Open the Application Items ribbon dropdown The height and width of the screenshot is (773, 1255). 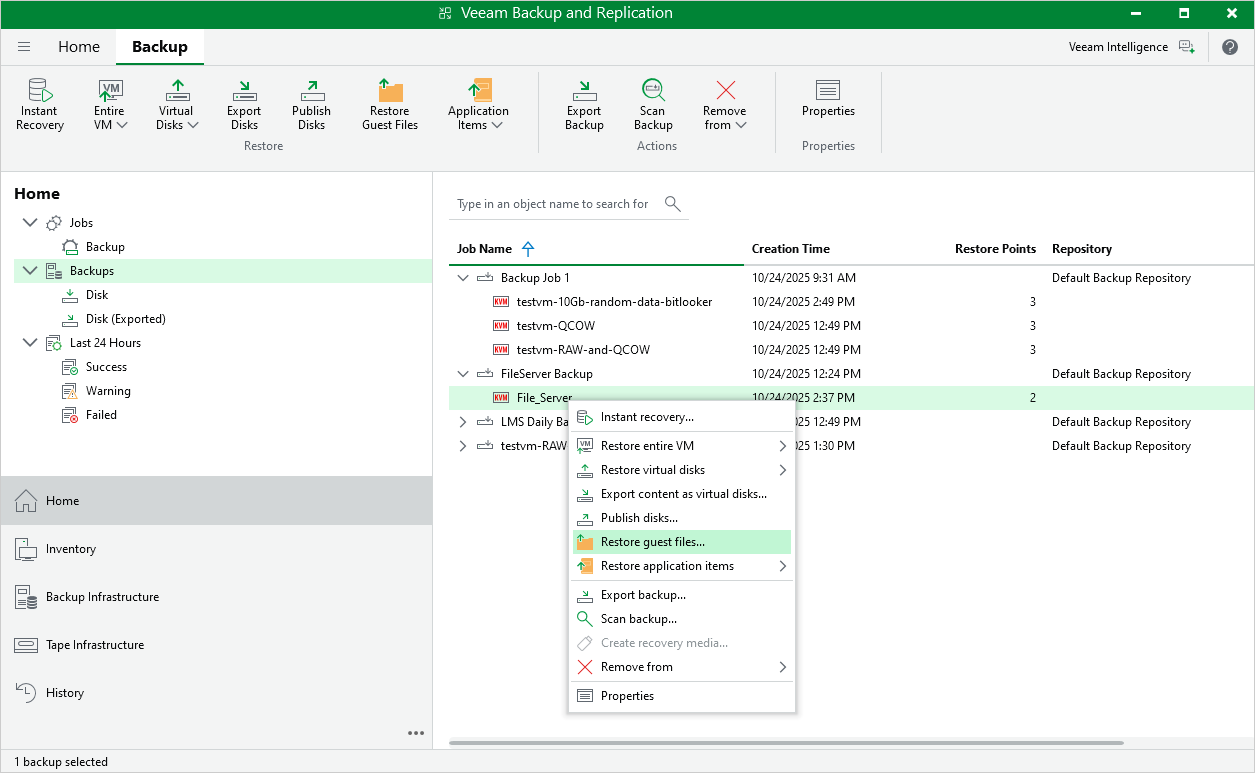point(479,105)
